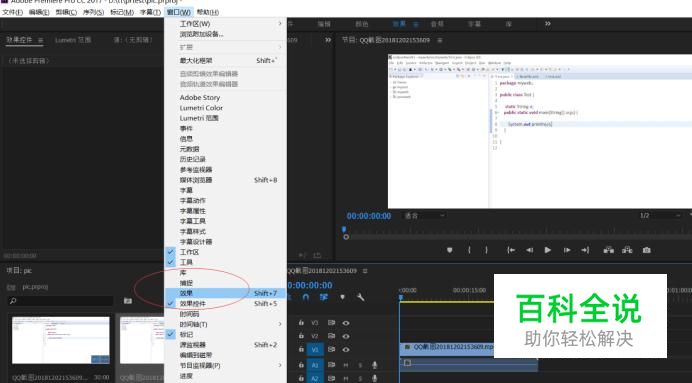Lock track A1 with its padlock
Viewport: 692px width, 383px height.
tap(301, 365)
